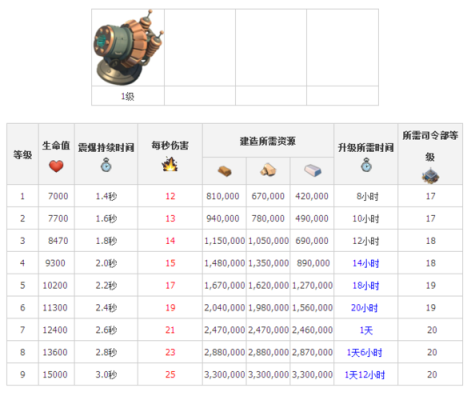Open the 1天6小时 upgrade time link
Screen dimensions: 471x400
click(364, 352)
